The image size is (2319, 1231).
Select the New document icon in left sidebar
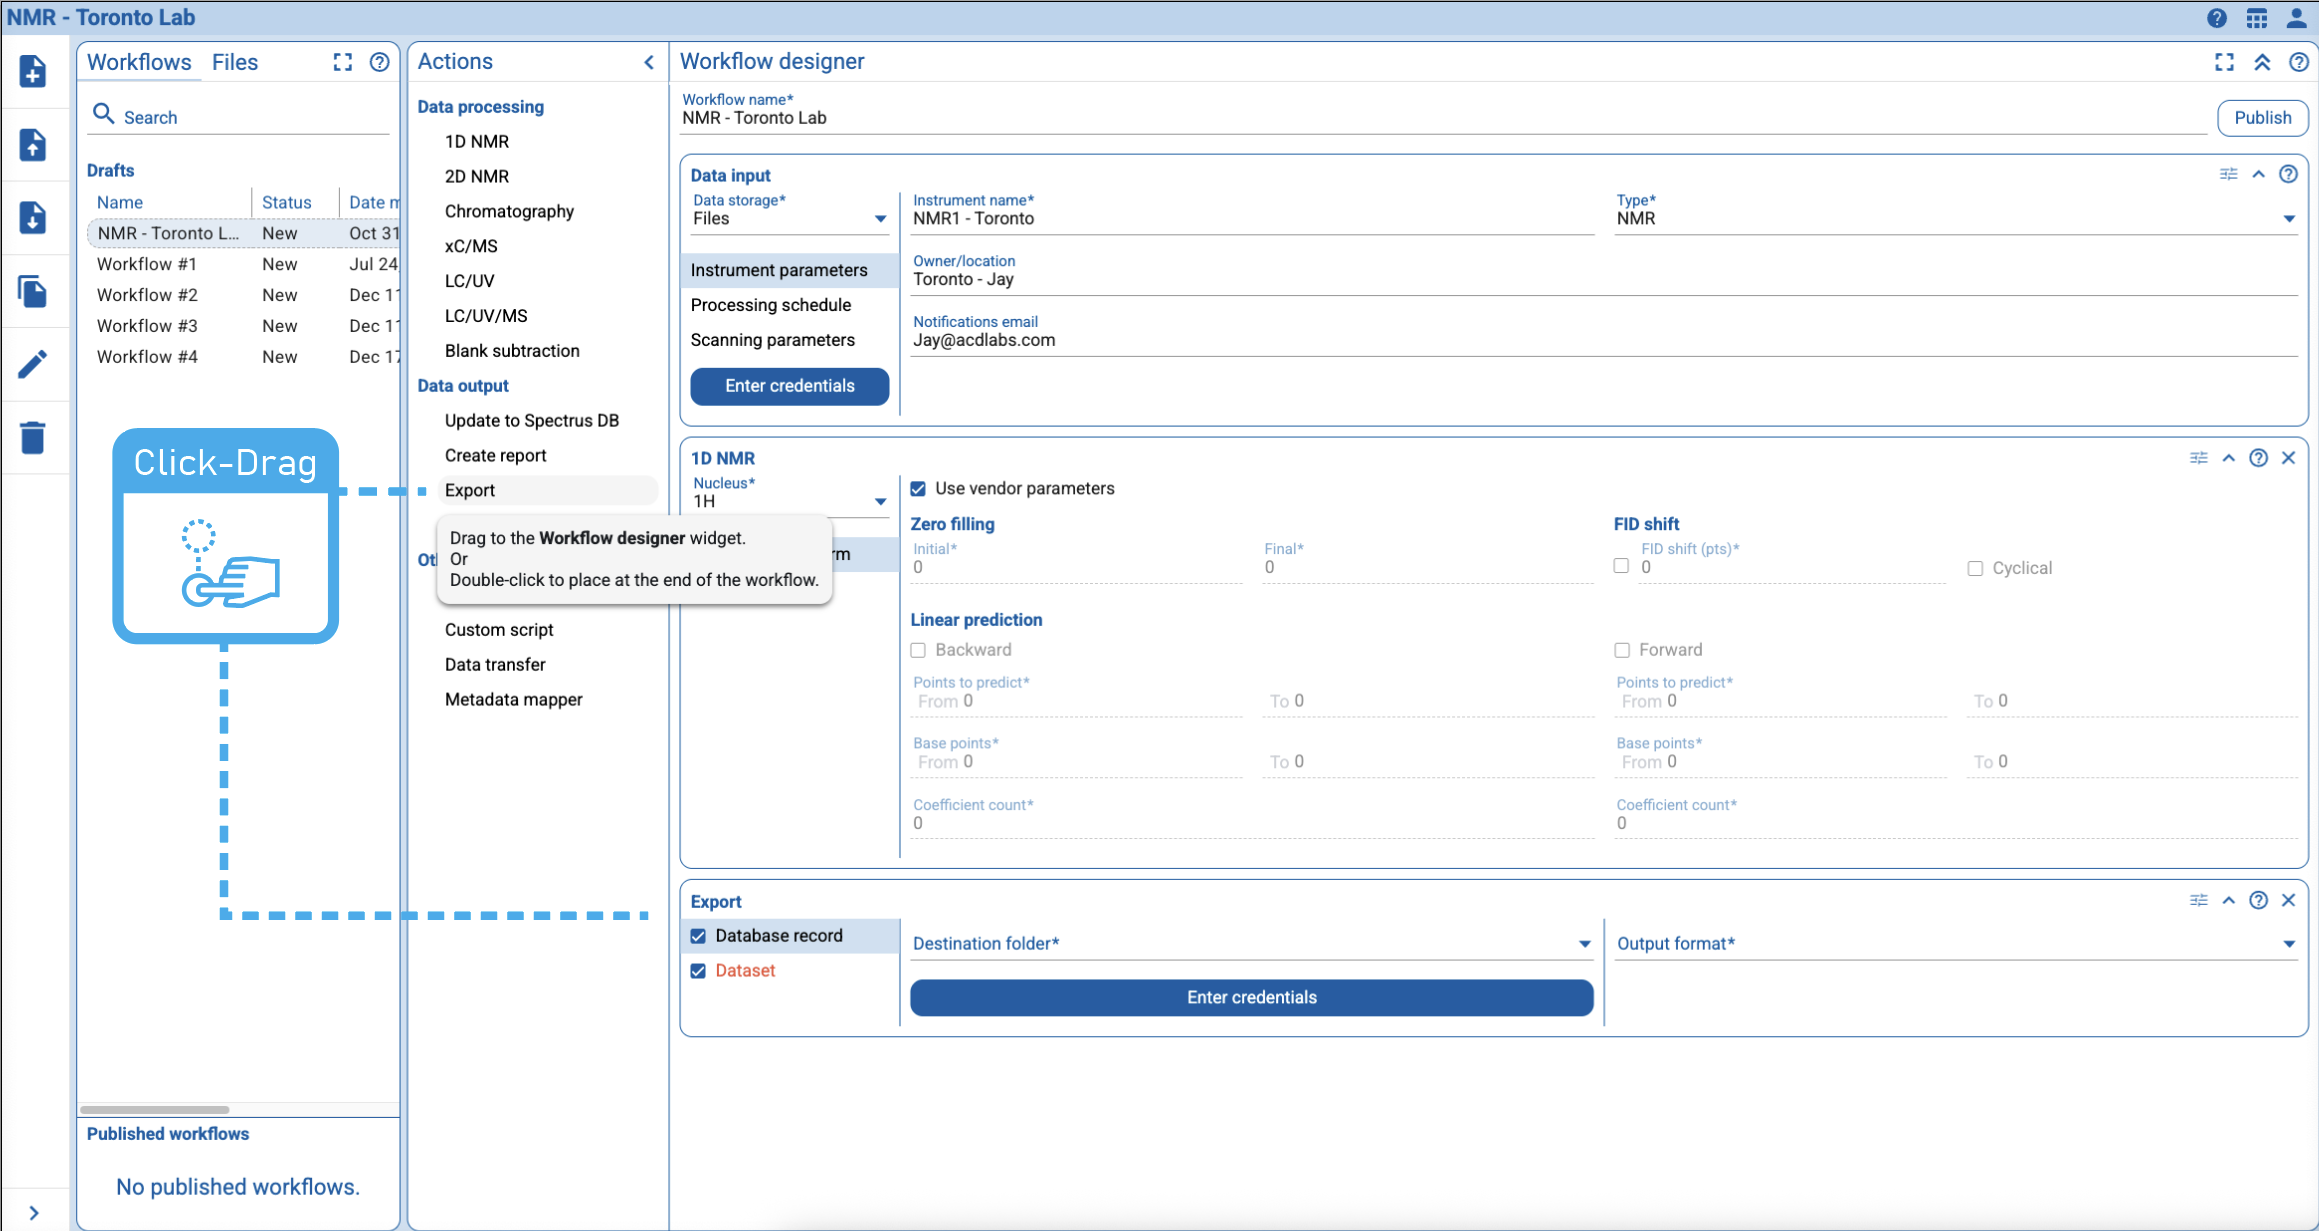pyautogui.click(x=33, y=71)
